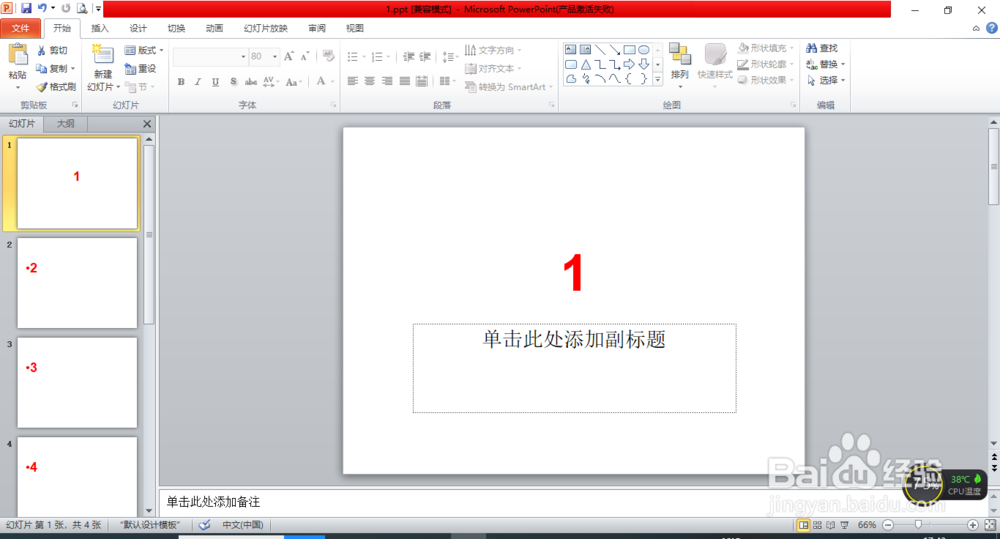Center align the text
Screen dimensions: 1000x539
click(x=369, y=82)
